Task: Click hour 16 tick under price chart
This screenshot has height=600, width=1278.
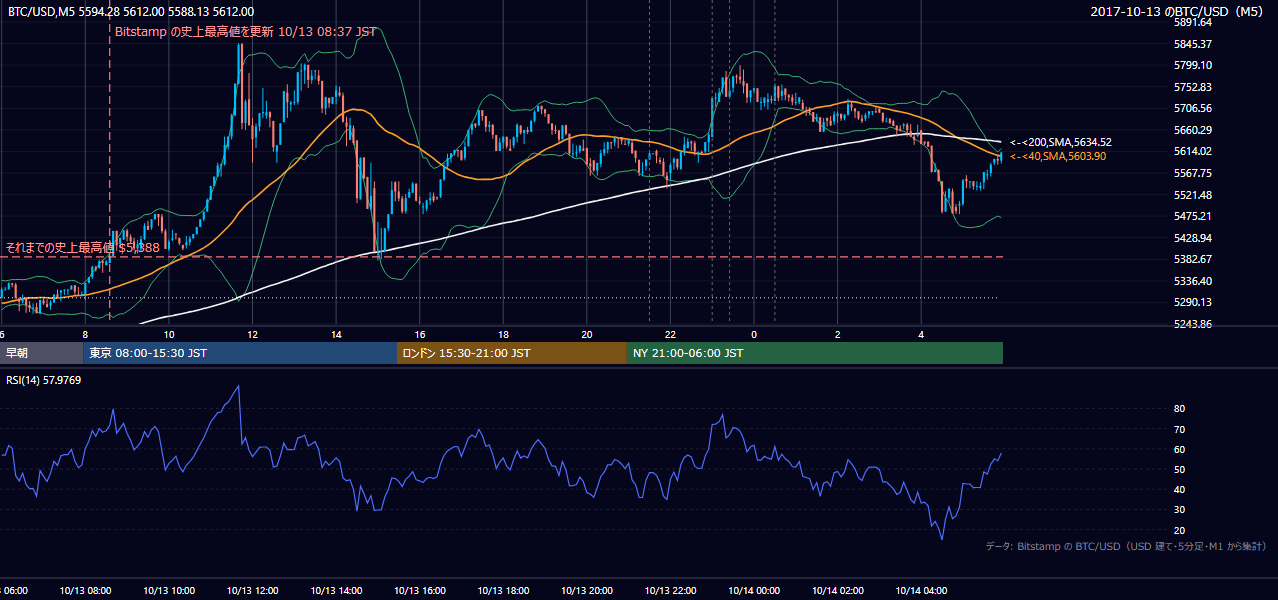Action: tap(420, 334)
